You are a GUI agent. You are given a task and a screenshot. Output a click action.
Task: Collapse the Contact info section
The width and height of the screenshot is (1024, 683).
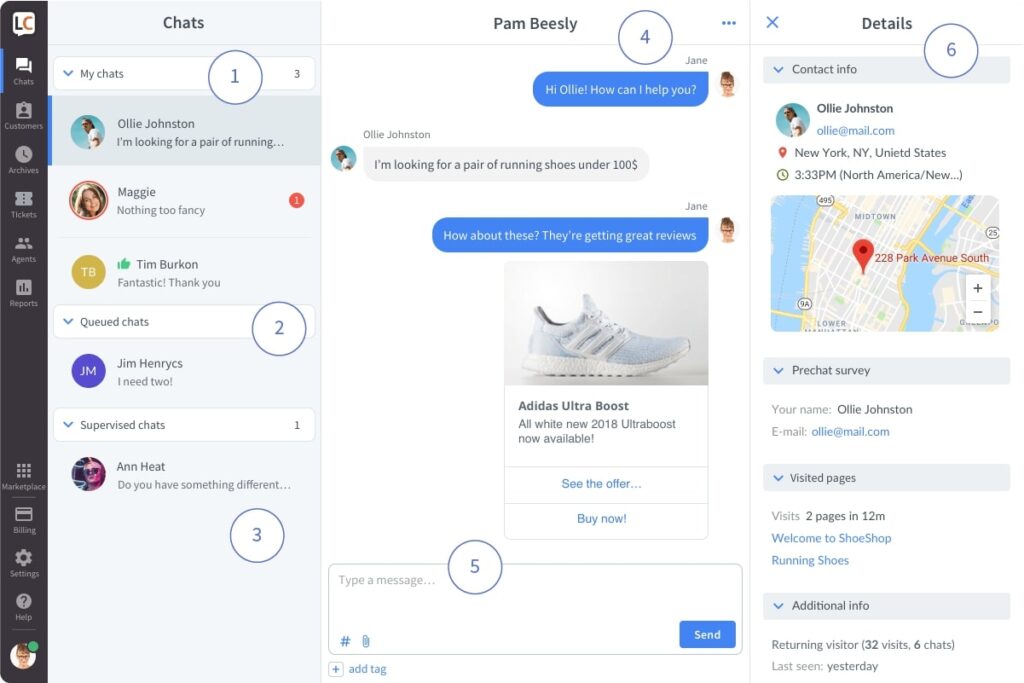coord(779,69)
